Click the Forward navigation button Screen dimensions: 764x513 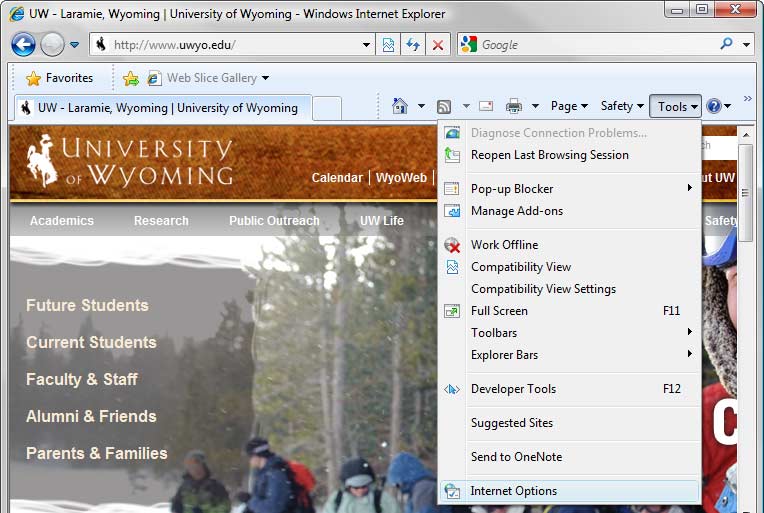(x=52, y=45)
